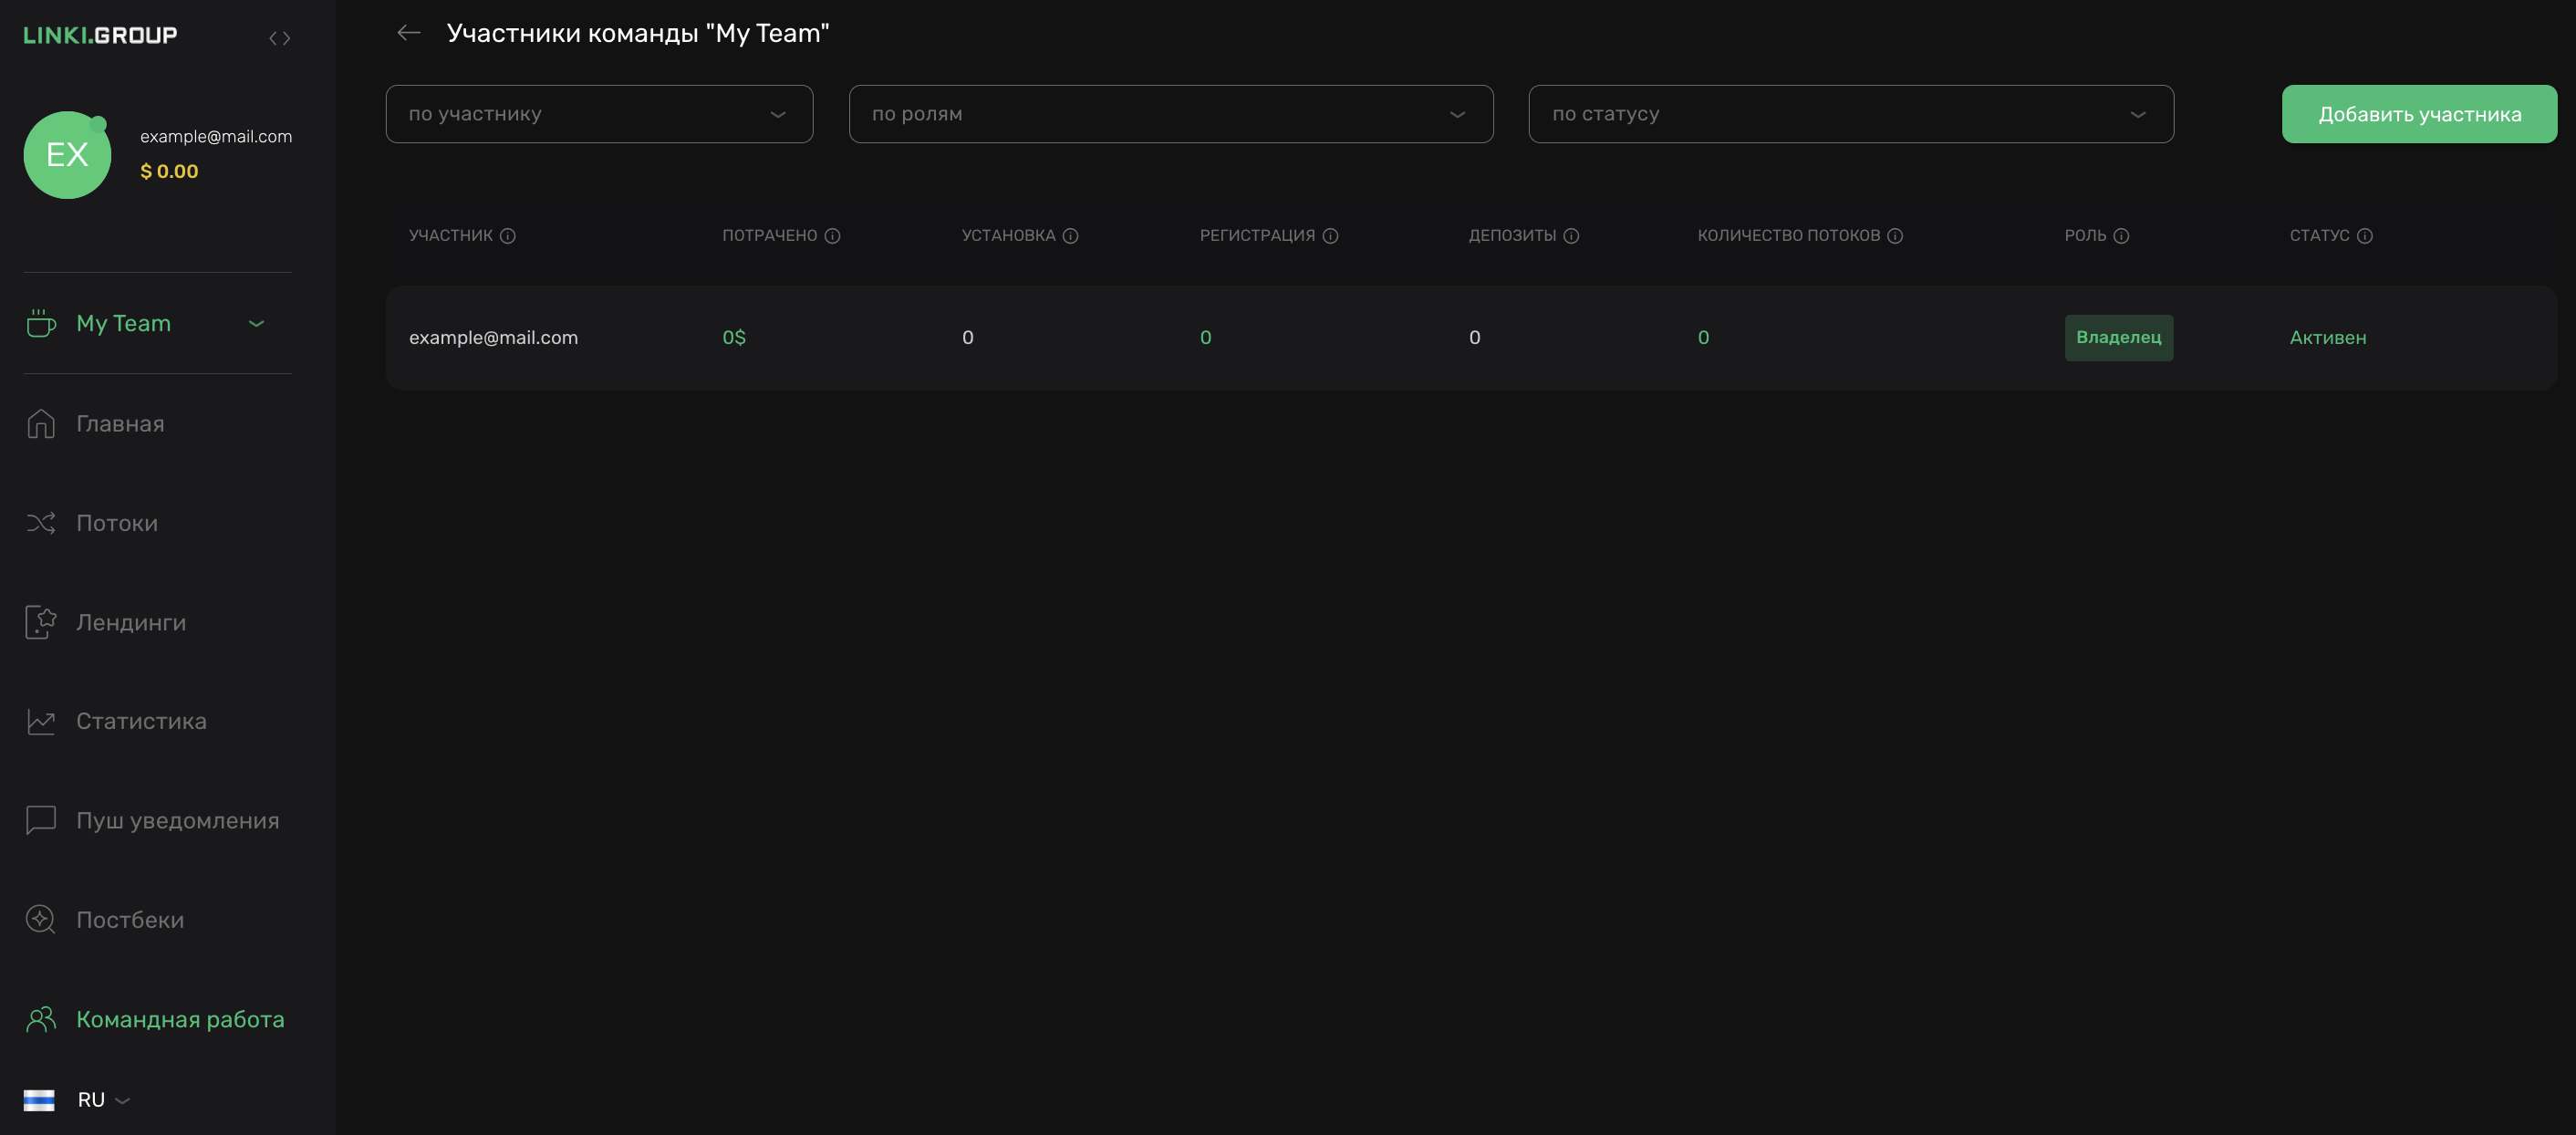This screenshot has height=1135, width=2576.
Task: Open the 'по участнику' filter dropdown
Action: (599, 114)
